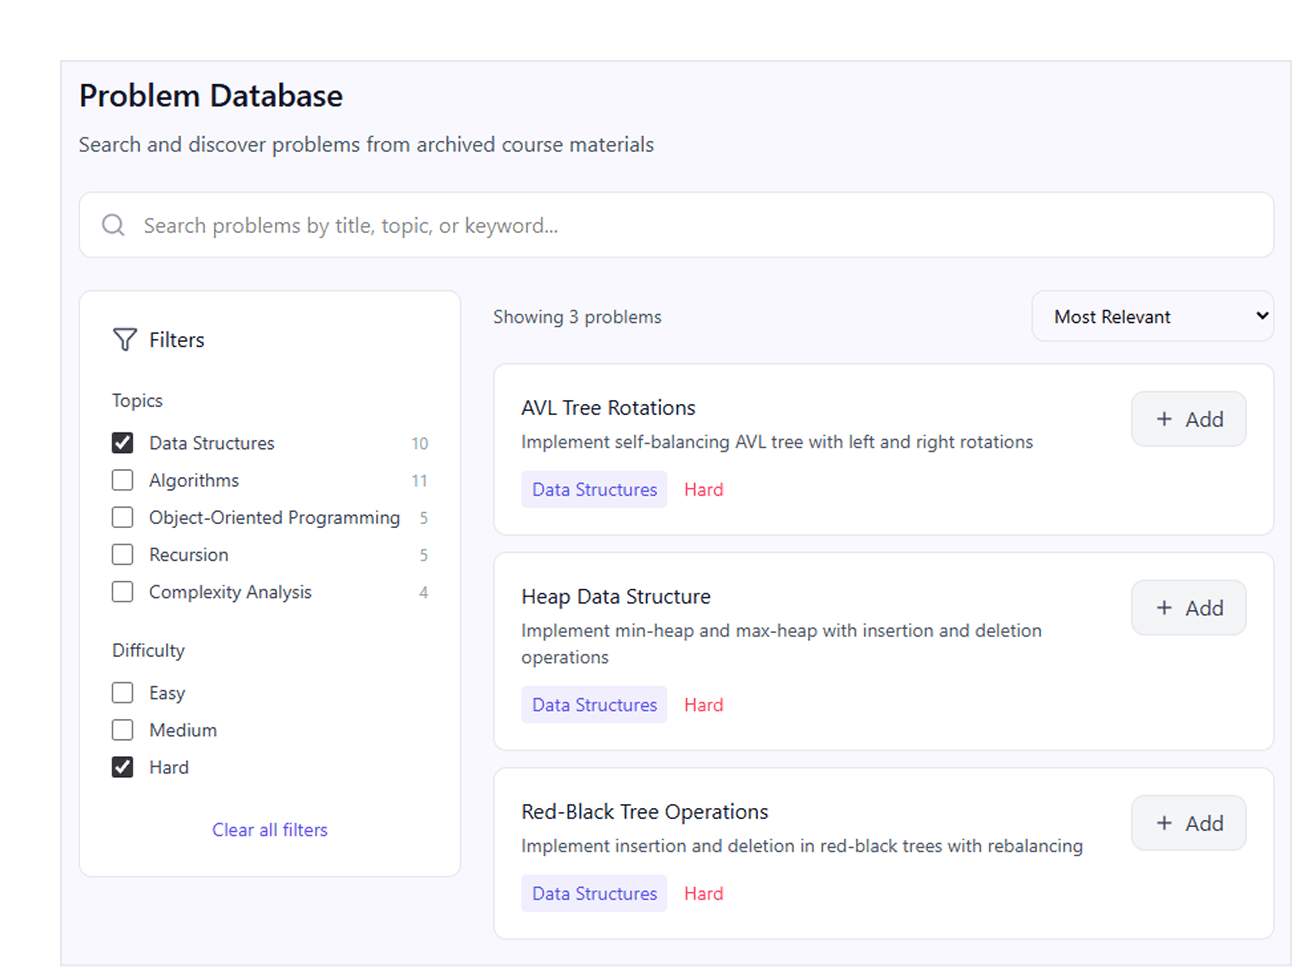Click the Showing 3 problems text
The image size is (1292, 967).
point(577,317)
